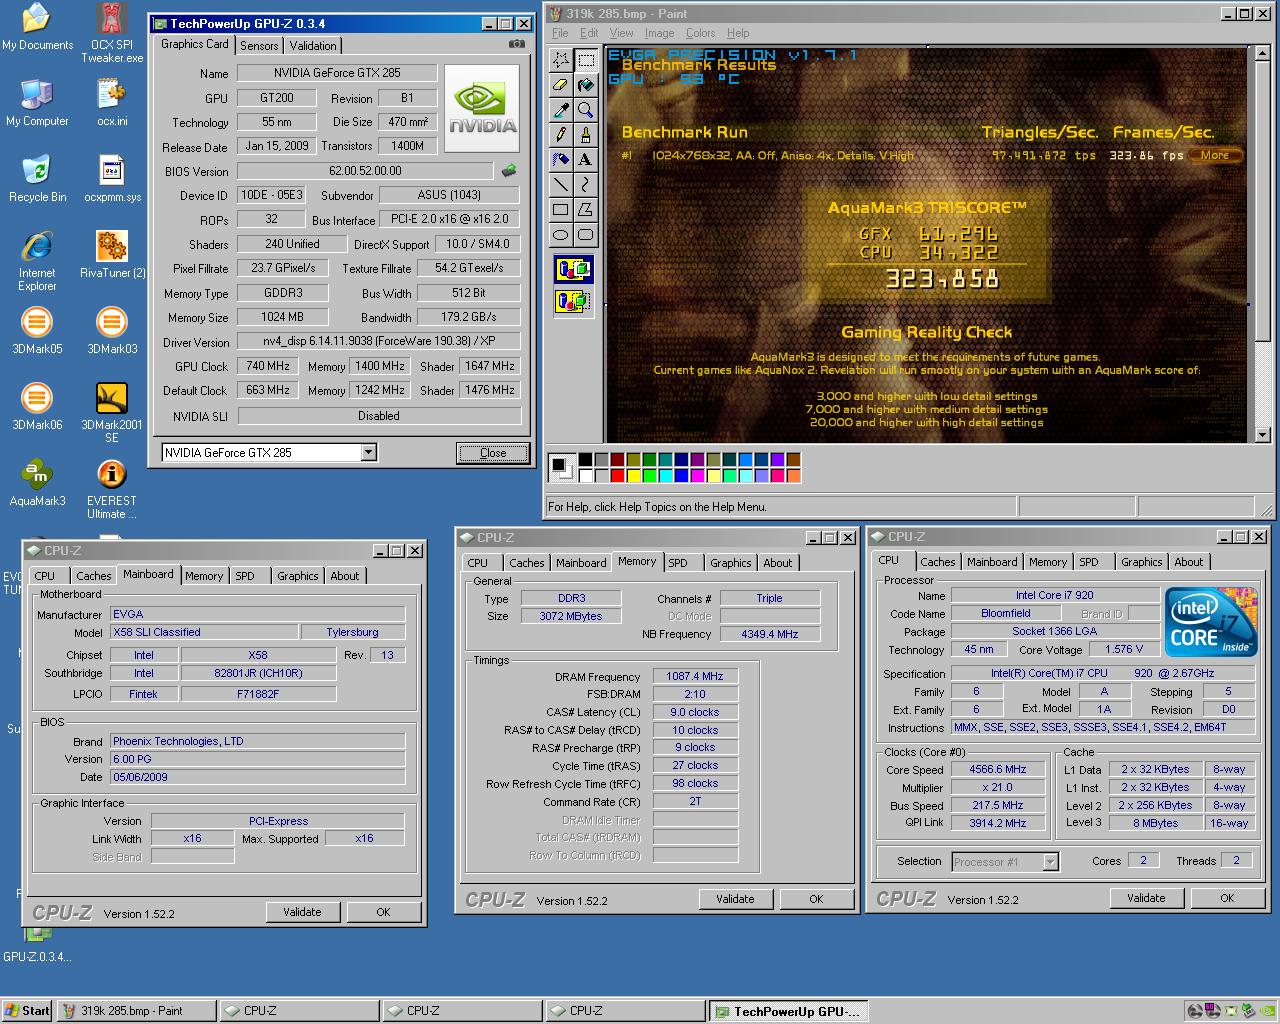Select the Polygon tool in Paint
Image resolution: width=1280 pixels, height=1024 pixels.
coord(586,210)
